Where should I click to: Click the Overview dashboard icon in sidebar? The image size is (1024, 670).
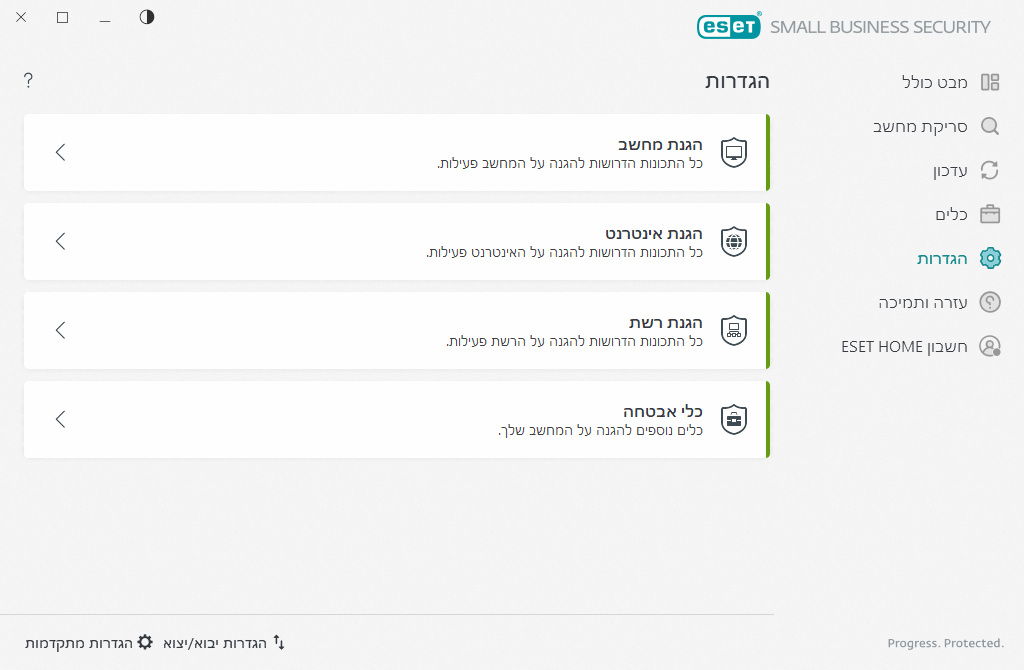[x=990, y=82]
